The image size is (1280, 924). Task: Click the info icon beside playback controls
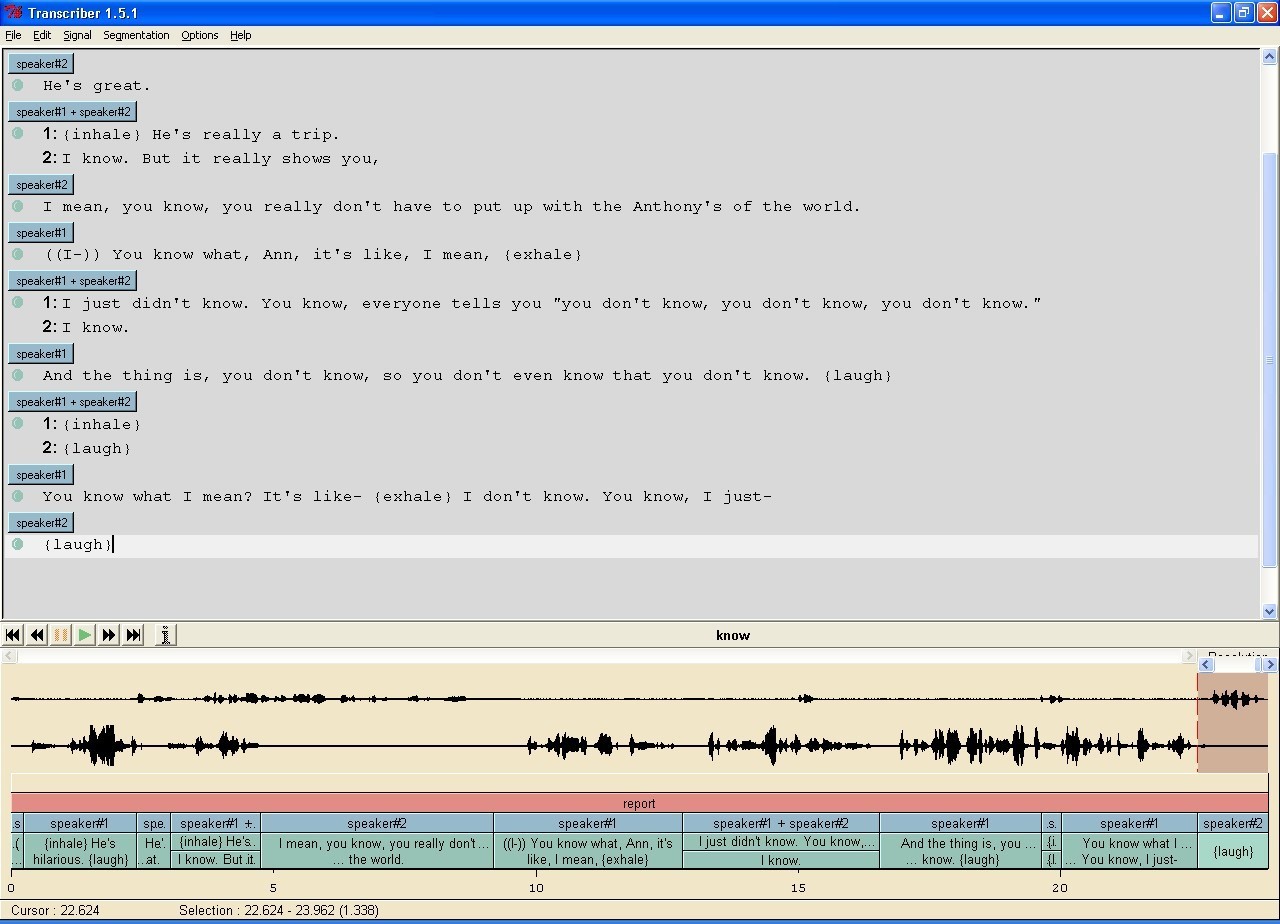pyautogui.click(x=166, y=635)
